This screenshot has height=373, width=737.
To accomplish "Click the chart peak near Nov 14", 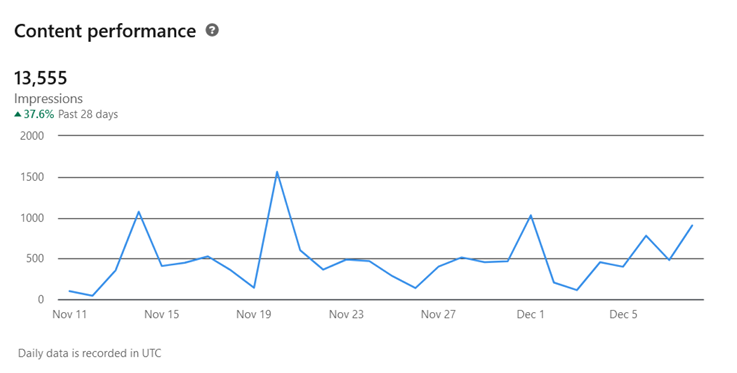I will [139, 212].
